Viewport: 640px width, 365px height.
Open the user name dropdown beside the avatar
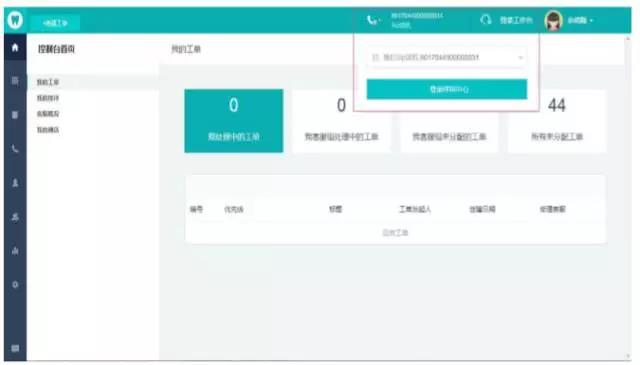[x=580, y=20]
